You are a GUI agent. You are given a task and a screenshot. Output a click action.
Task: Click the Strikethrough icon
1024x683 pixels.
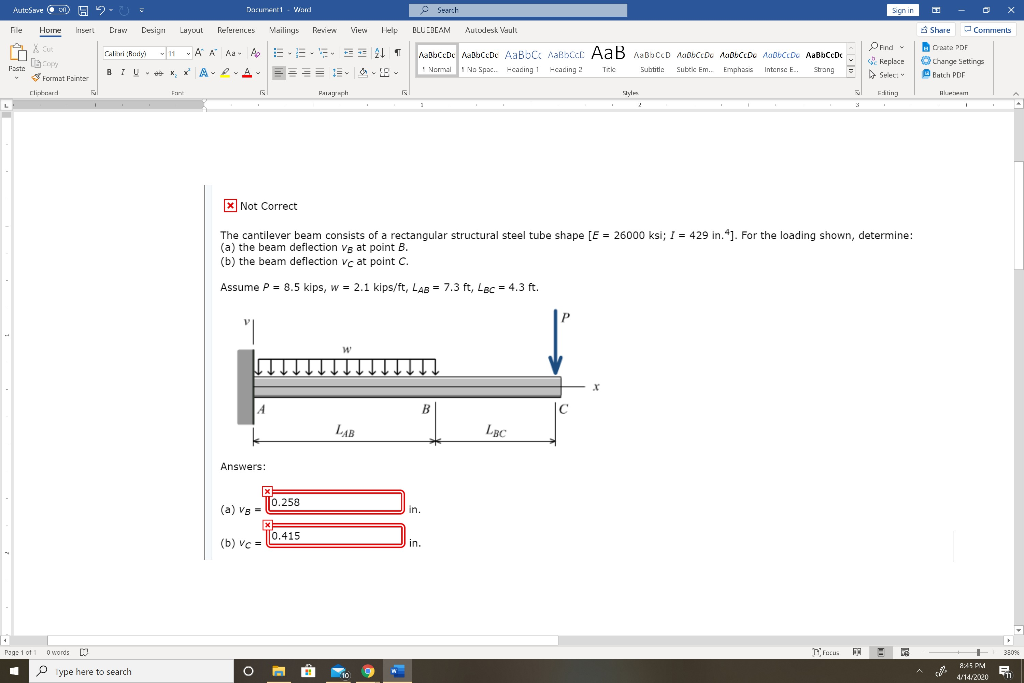[x=158, y=71]
